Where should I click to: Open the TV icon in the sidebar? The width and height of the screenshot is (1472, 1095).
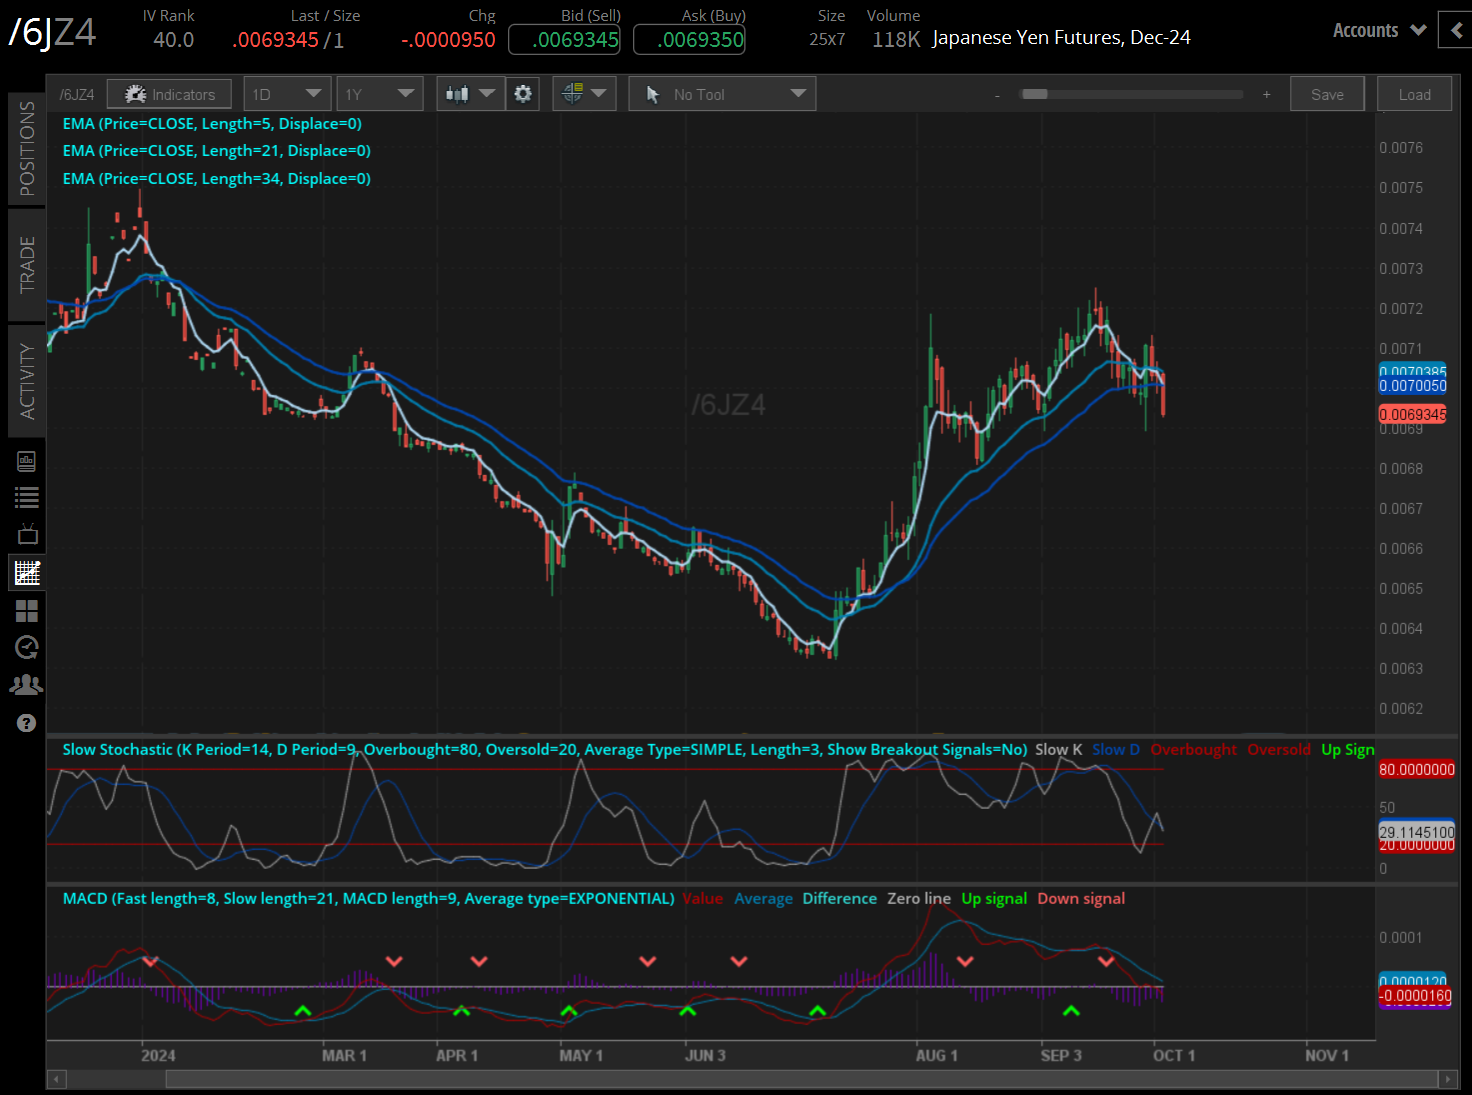tap(27, 534)
